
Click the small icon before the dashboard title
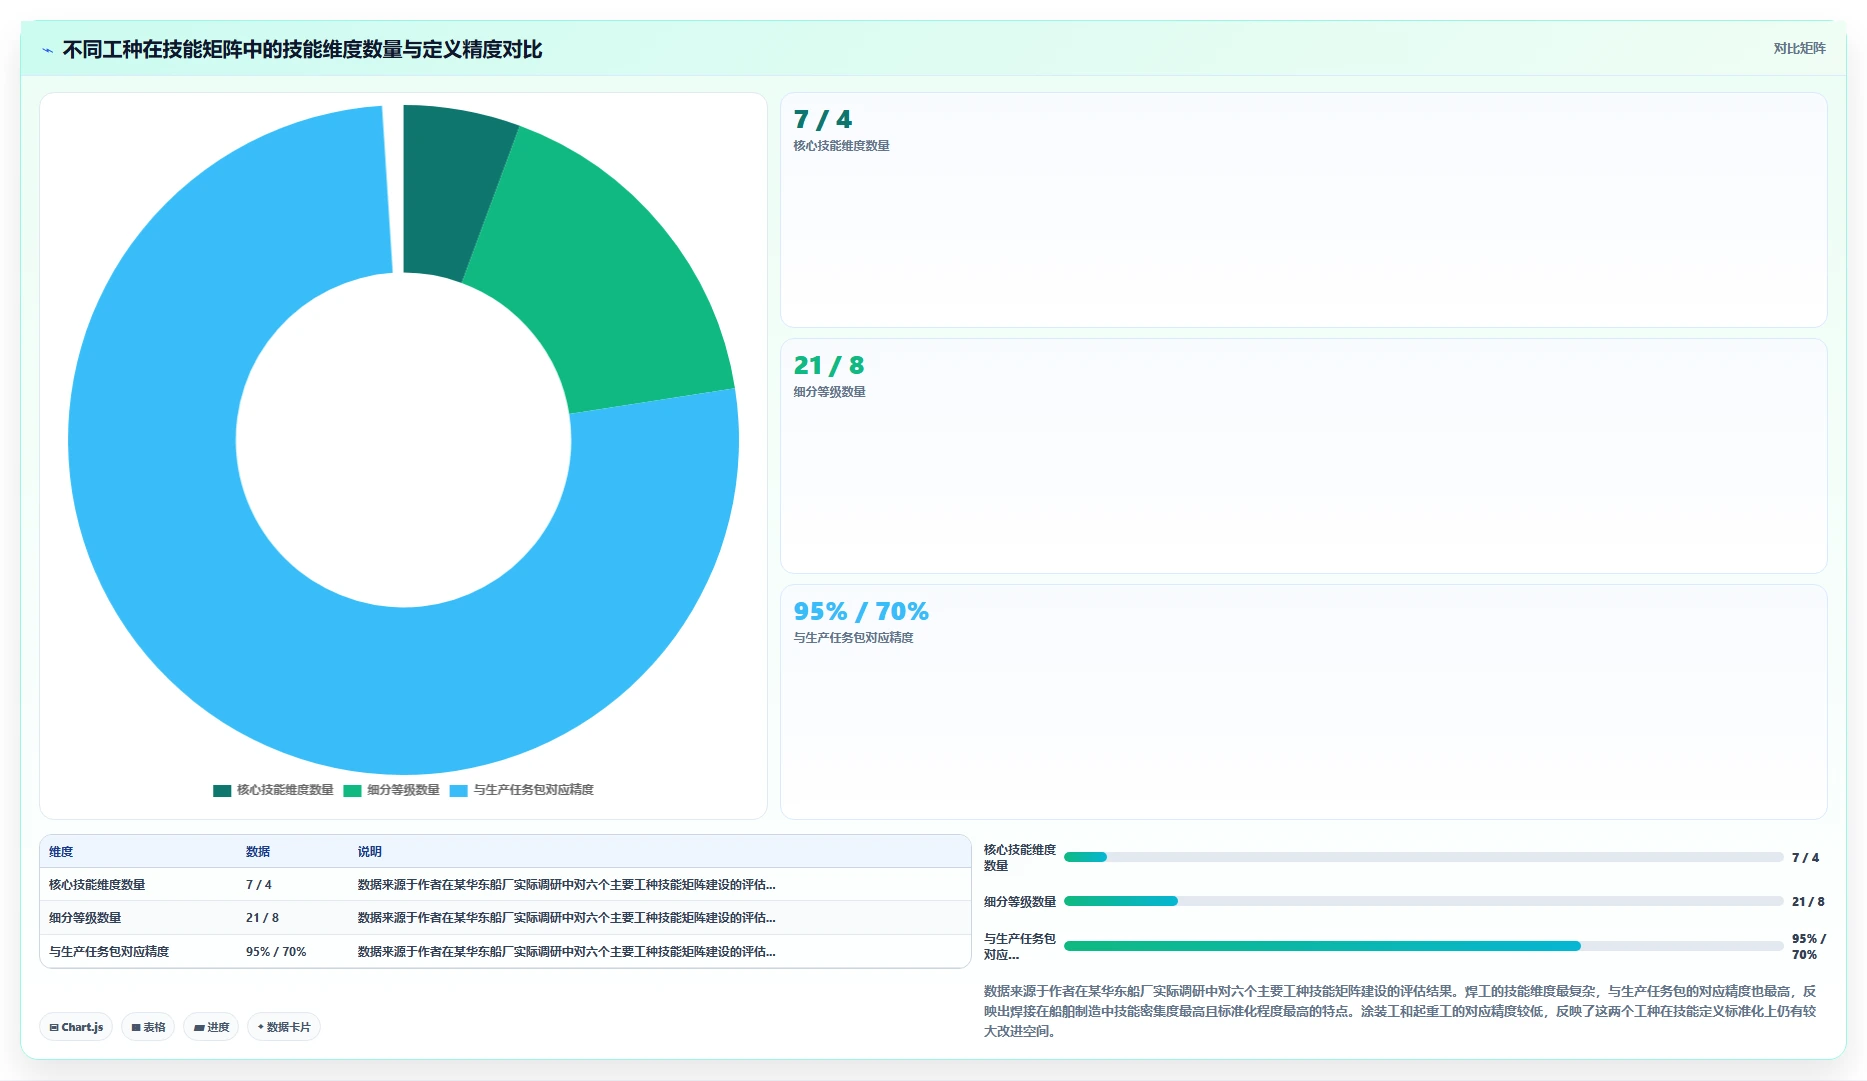pos(47,50)
